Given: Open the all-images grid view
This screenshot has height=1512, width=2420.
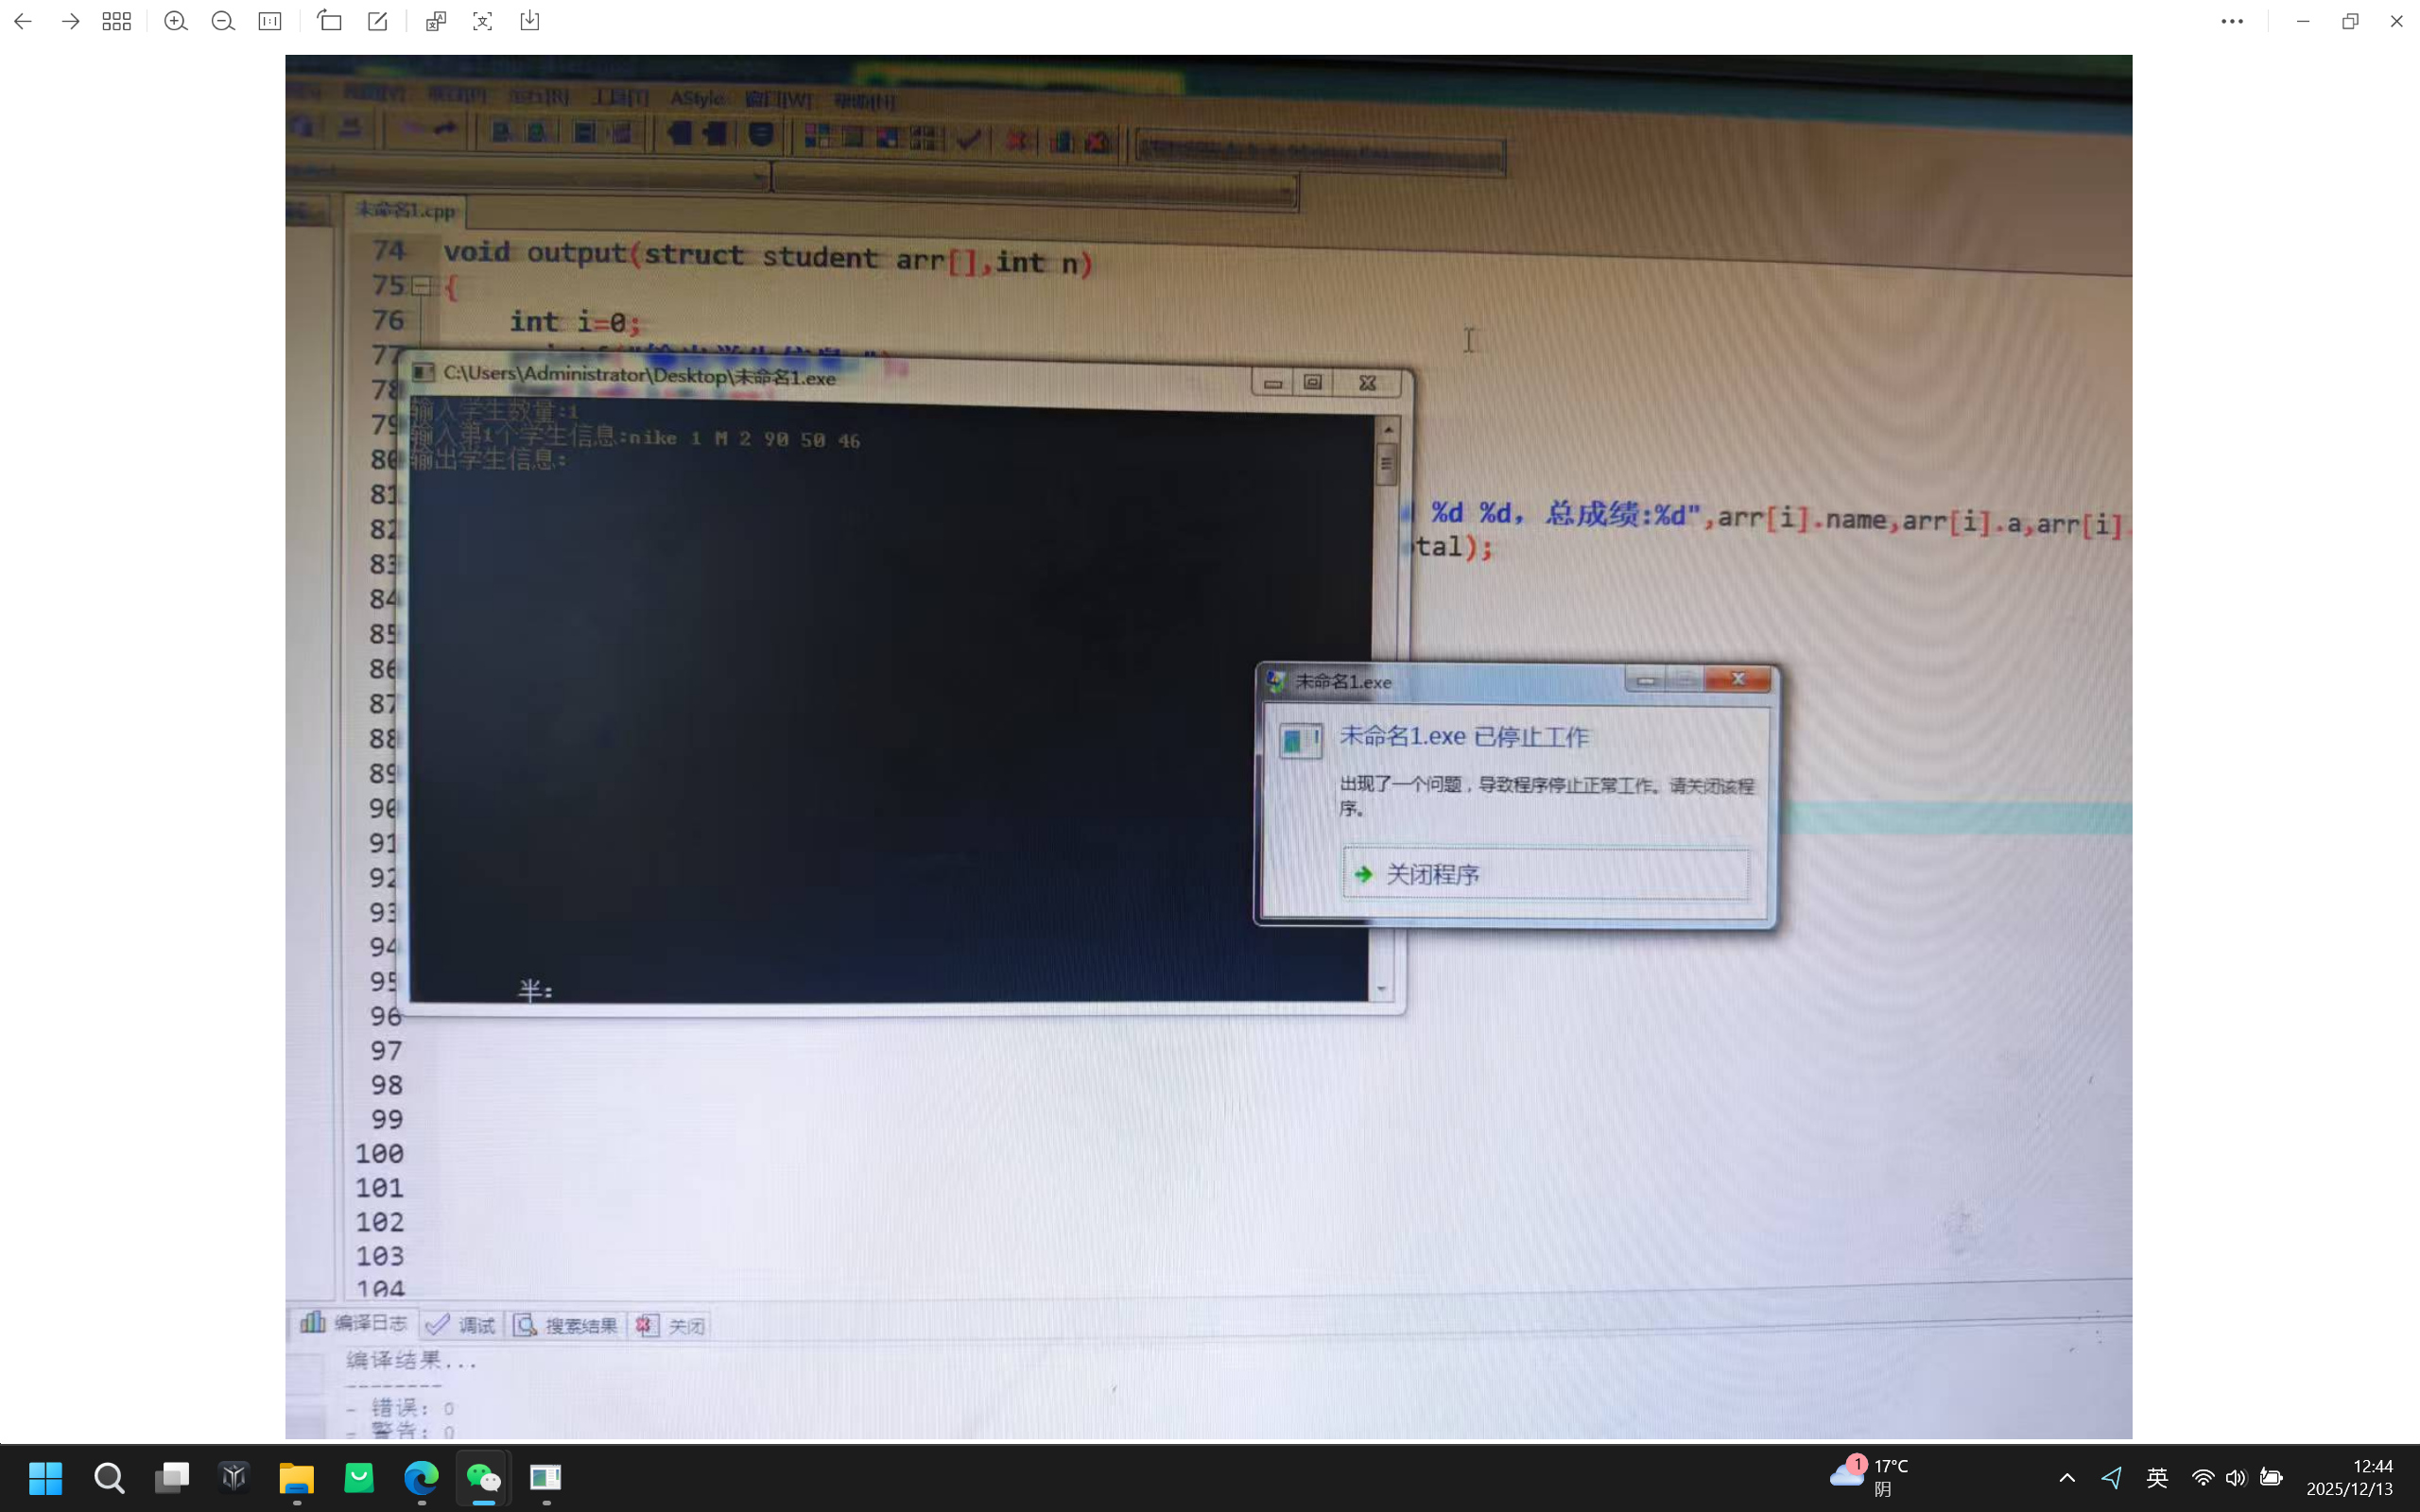Looking at the screenshot, I should click(117, 21).
